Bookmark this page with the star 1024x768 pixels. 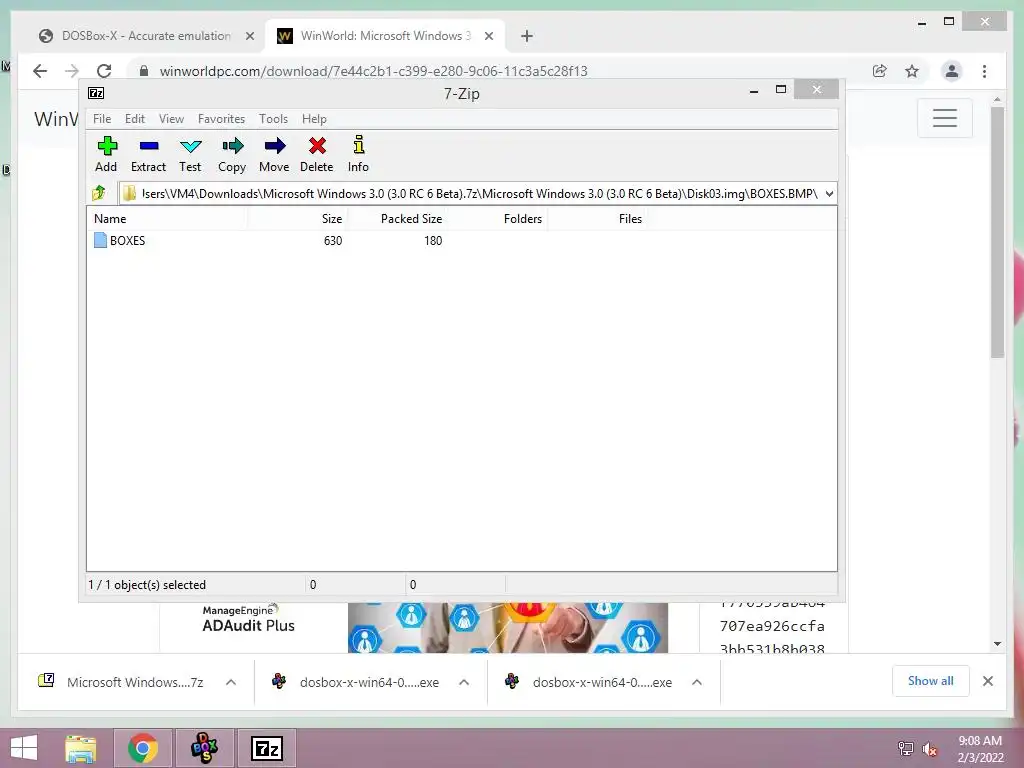912,71
